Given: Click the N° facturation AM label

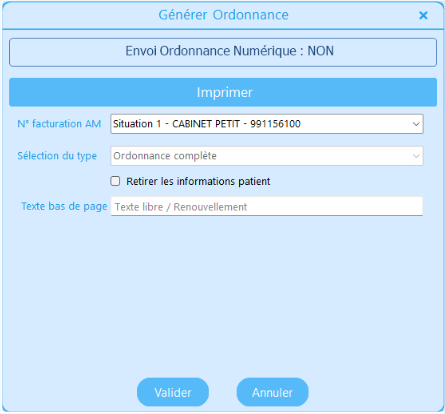Looking at the screenshot, I should tap(59, 124).
